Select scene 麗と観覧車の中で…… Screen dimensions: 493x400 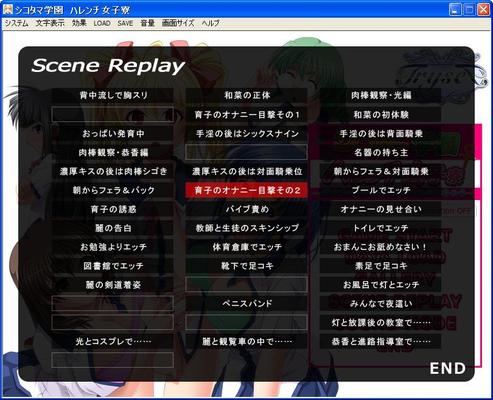coord(247,342)
